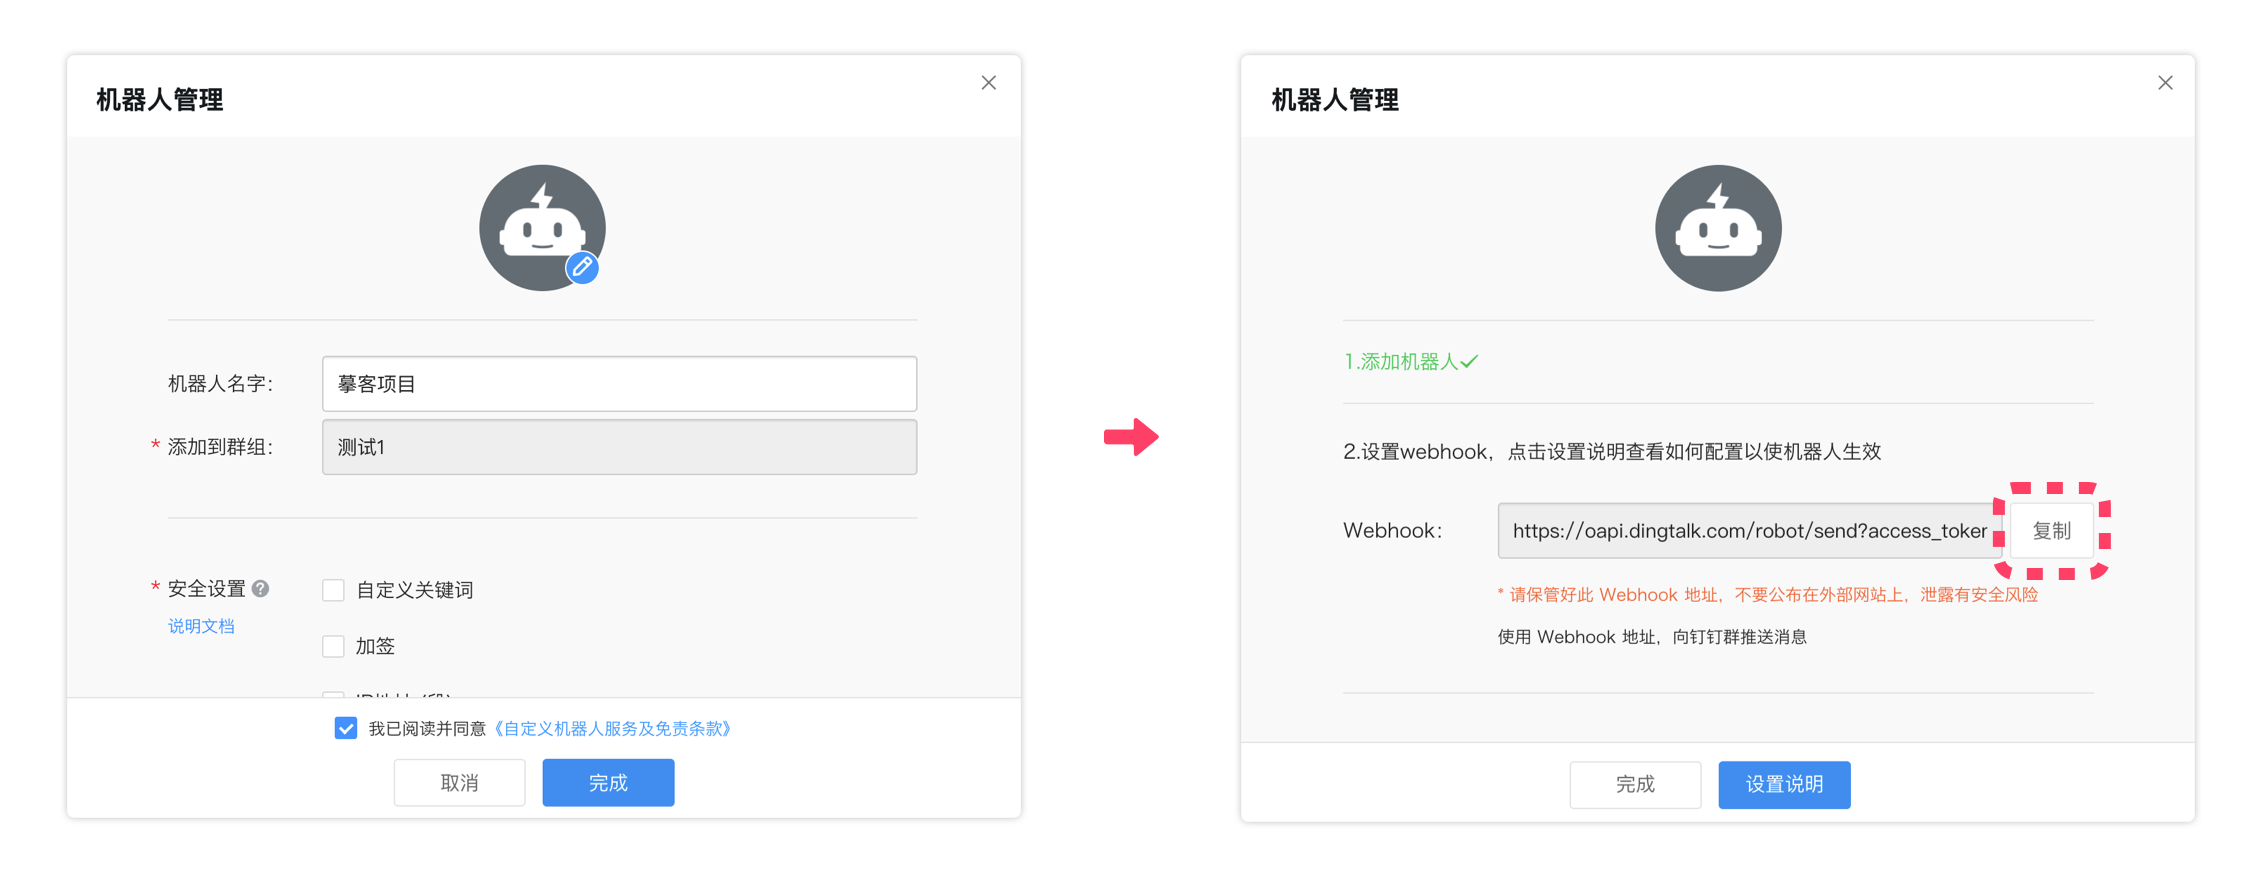Viewport: 2264px width, 888px height.
Task: Open the 添加到群组 field showing 测试1
Action: (x=619, y=447)
